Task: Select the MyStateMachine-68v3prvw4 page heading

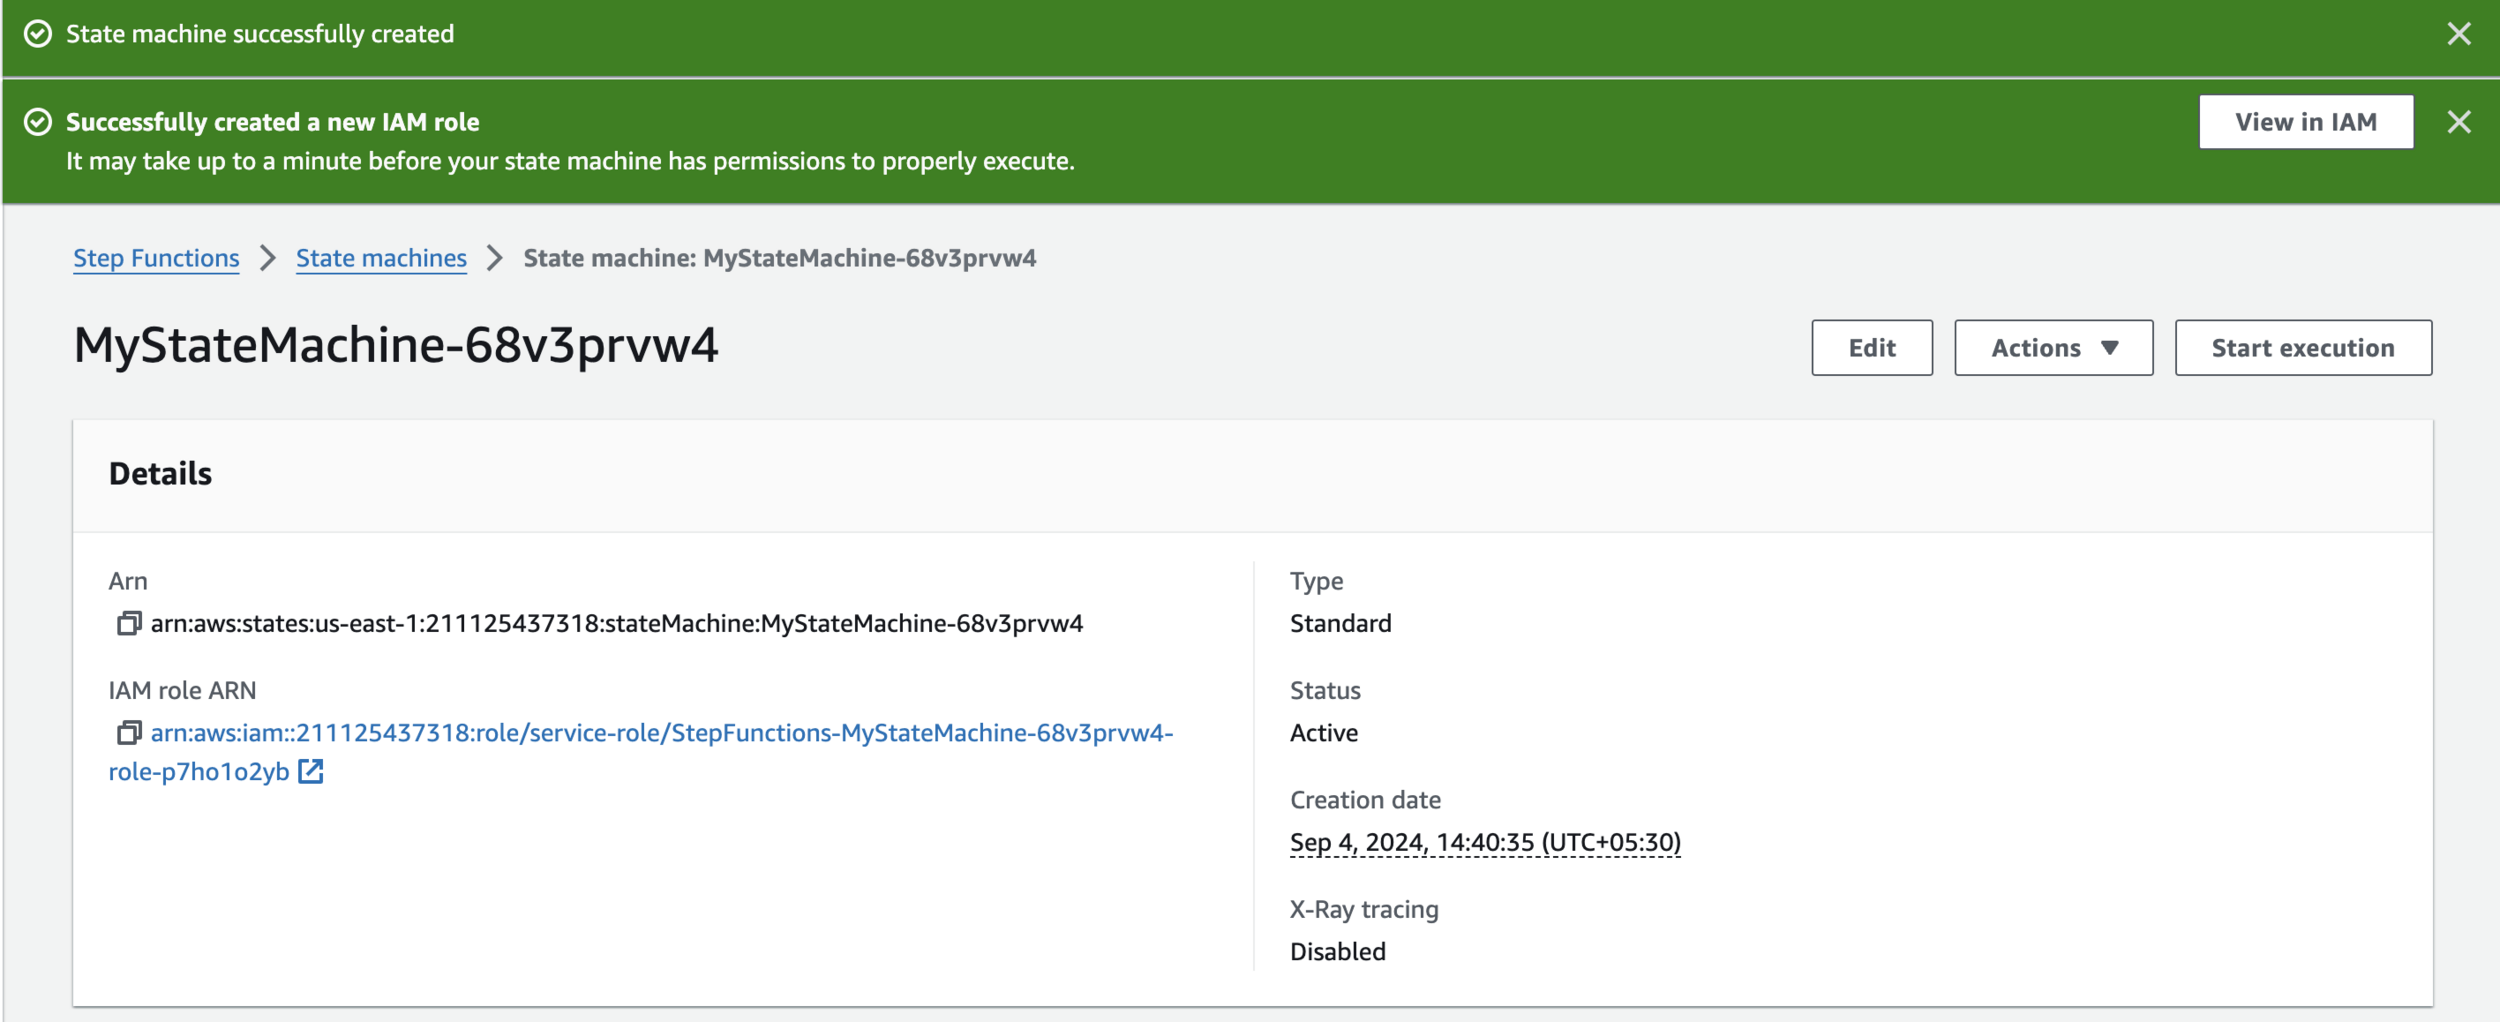Action: [396, 346]
